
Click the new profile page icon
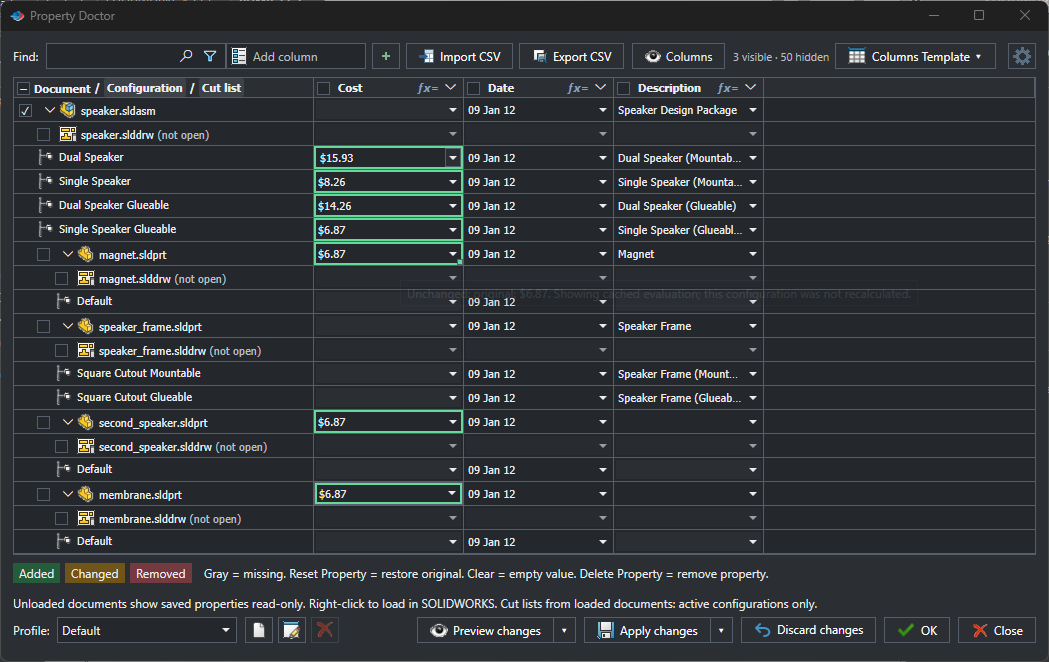(x=259, y=630)
